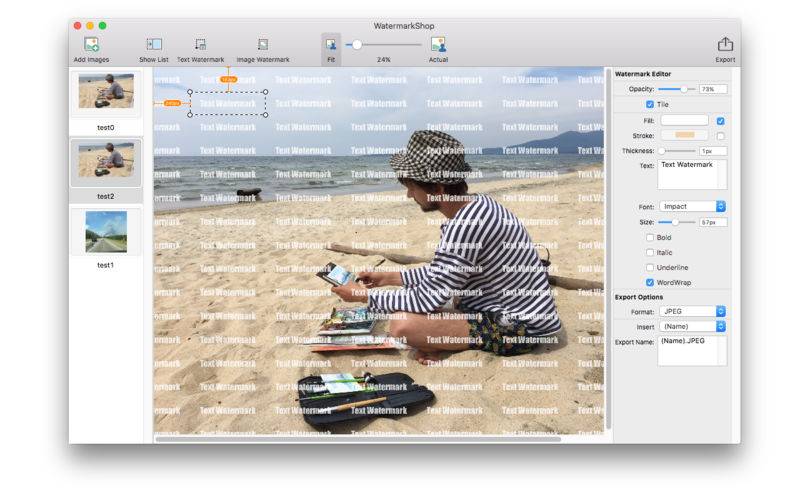
Task: Add an Image Watermark from the toolbar
Action: tap(263, 44)
